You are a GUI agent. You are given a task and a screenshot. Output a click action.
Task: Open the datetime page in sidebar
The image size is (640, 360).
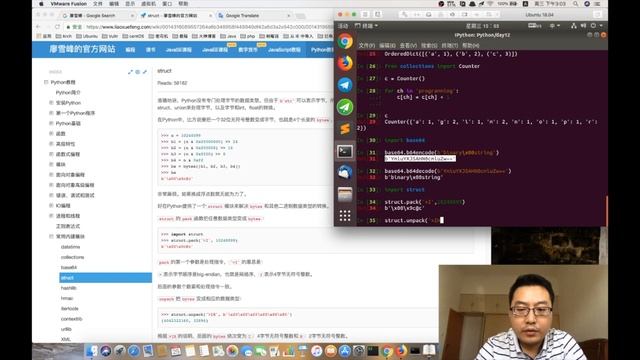point(71,247)
